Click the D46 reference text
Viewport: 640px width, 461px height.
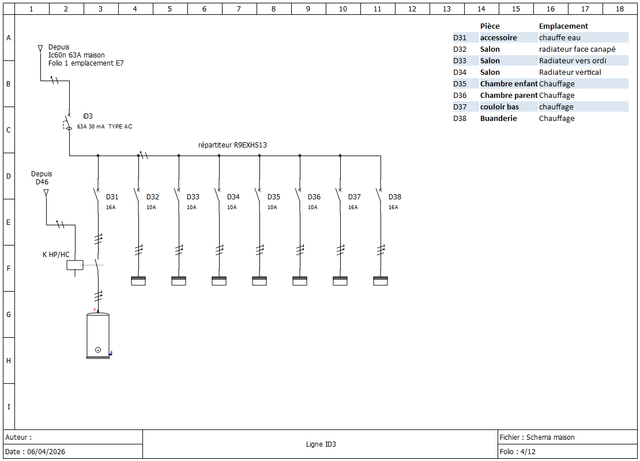pos(42,182)
